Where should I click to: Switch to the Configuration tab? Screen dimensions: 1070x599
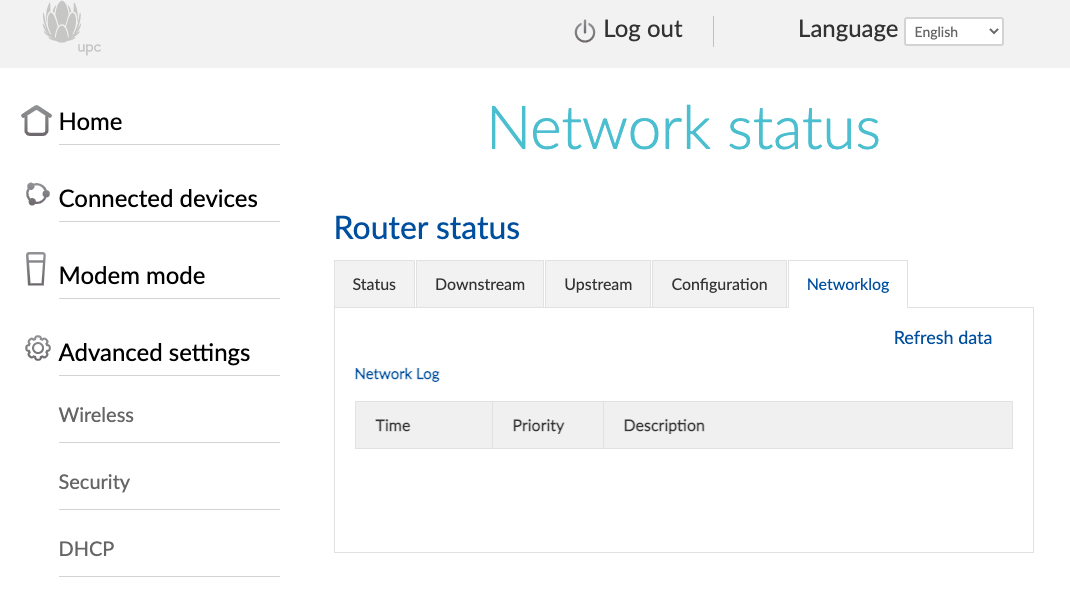[719, 284]
